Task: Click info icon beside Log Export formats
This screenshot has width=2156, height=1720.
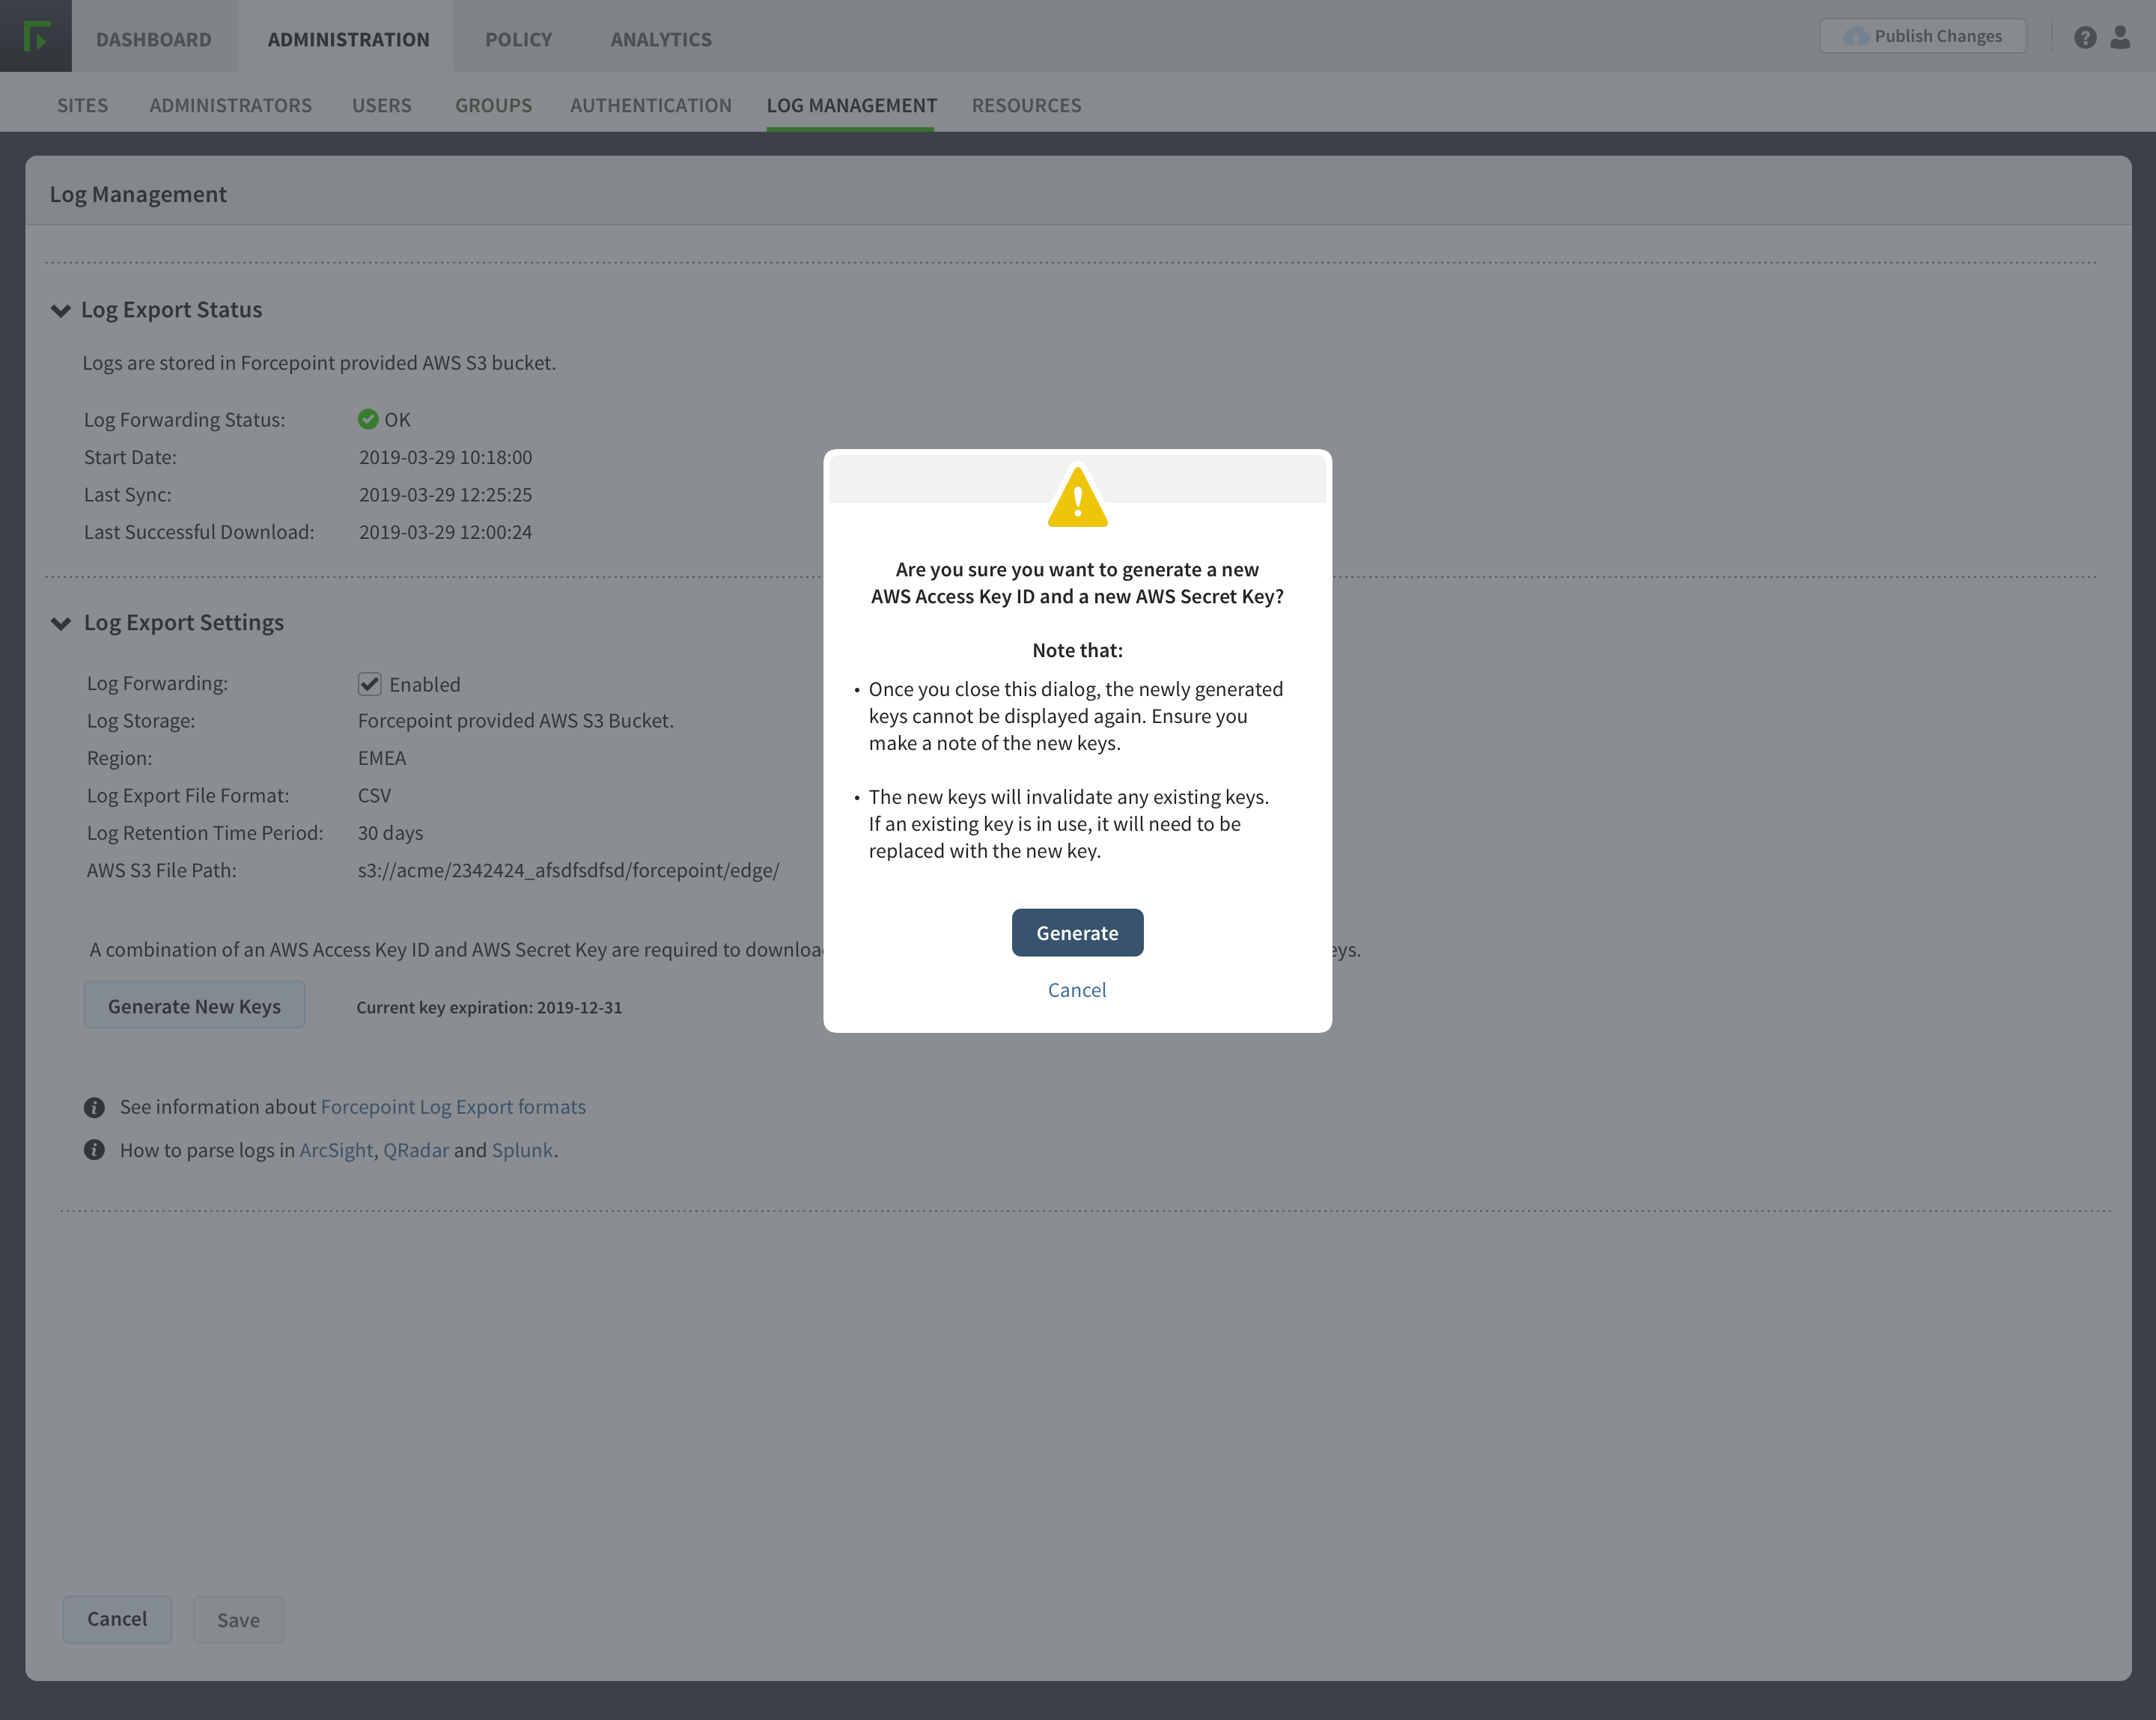Action: [x=94, y=1107]
